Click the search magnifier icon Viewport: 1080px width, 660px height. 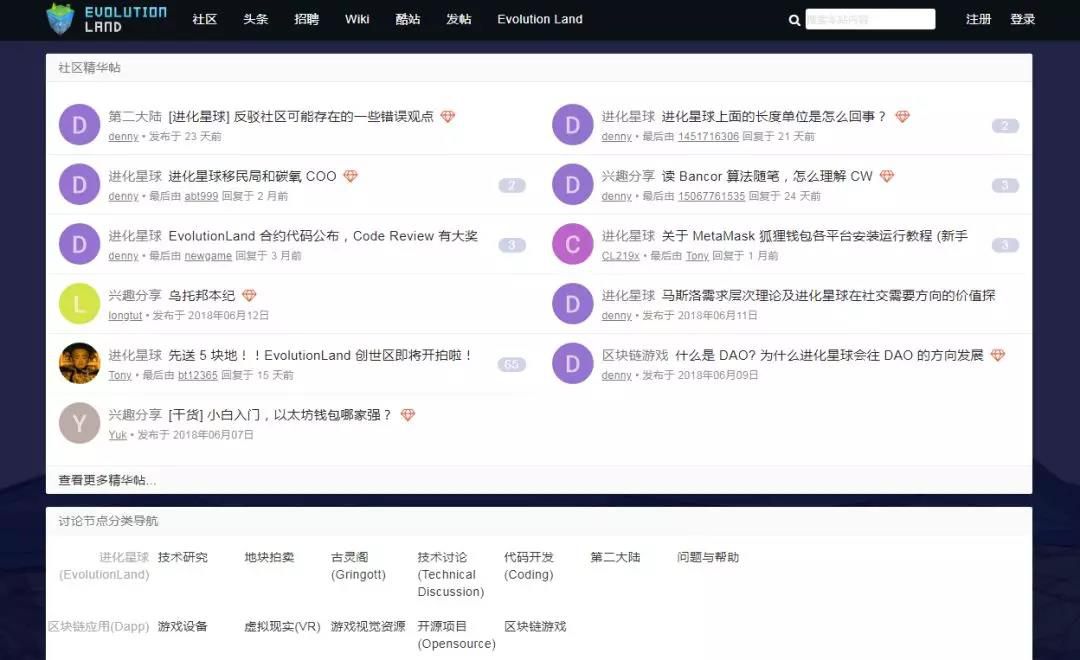(794, 20)
